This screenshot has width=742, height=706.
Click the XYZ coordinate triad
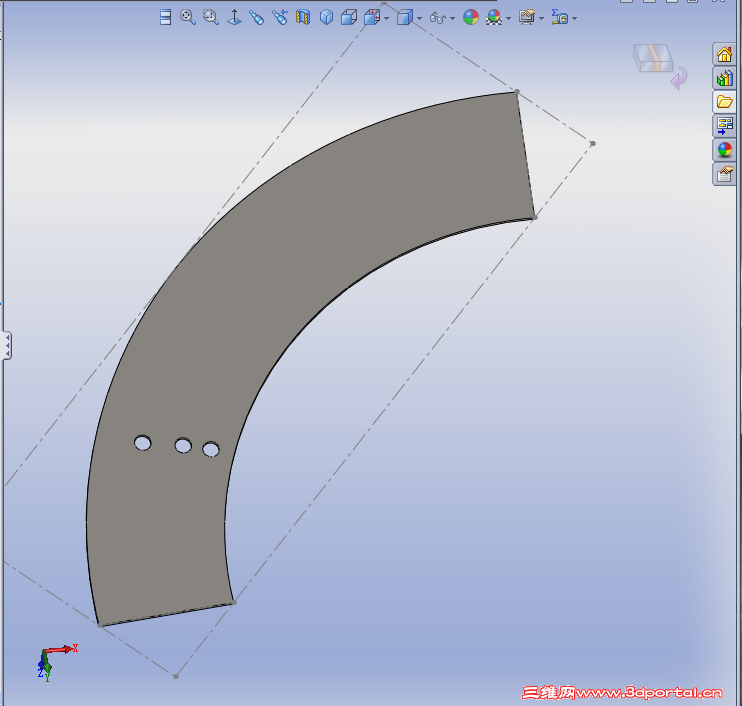pos(57,662)
